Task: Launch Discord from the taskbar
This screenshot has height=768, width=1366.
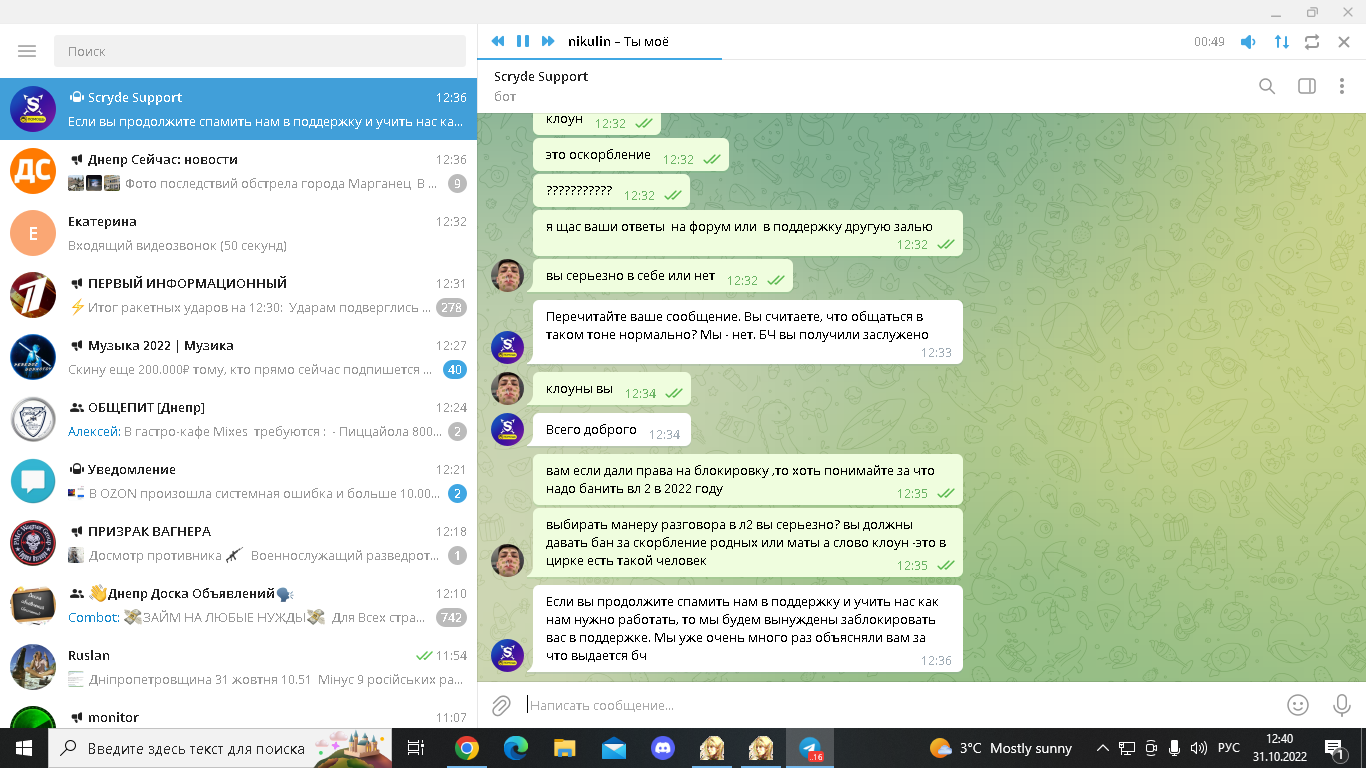Action: 662,747
